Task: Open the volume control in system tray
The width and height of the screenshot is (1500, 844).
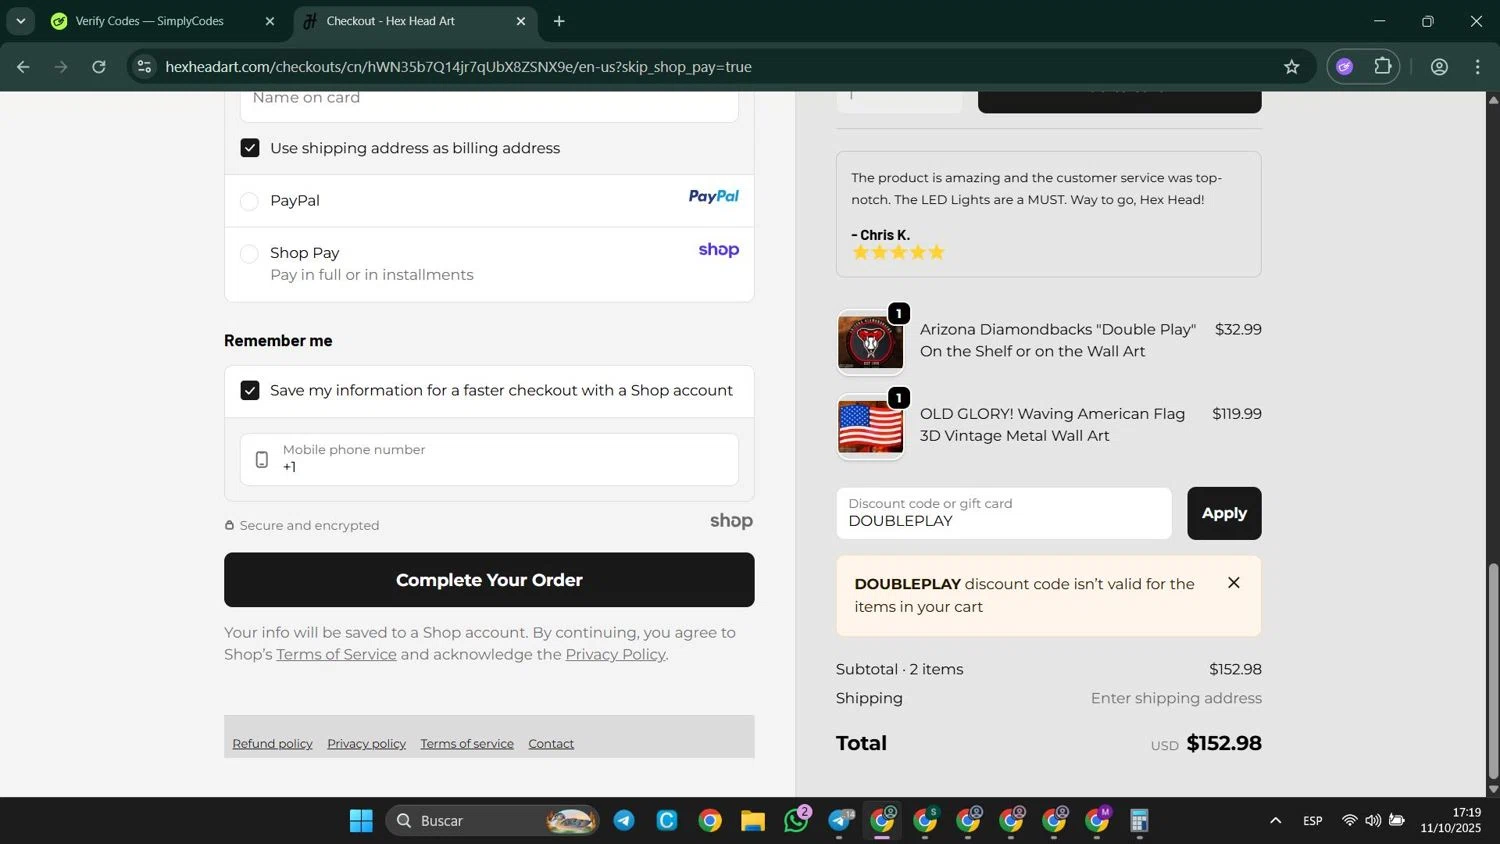Action: pos(1373,821)
